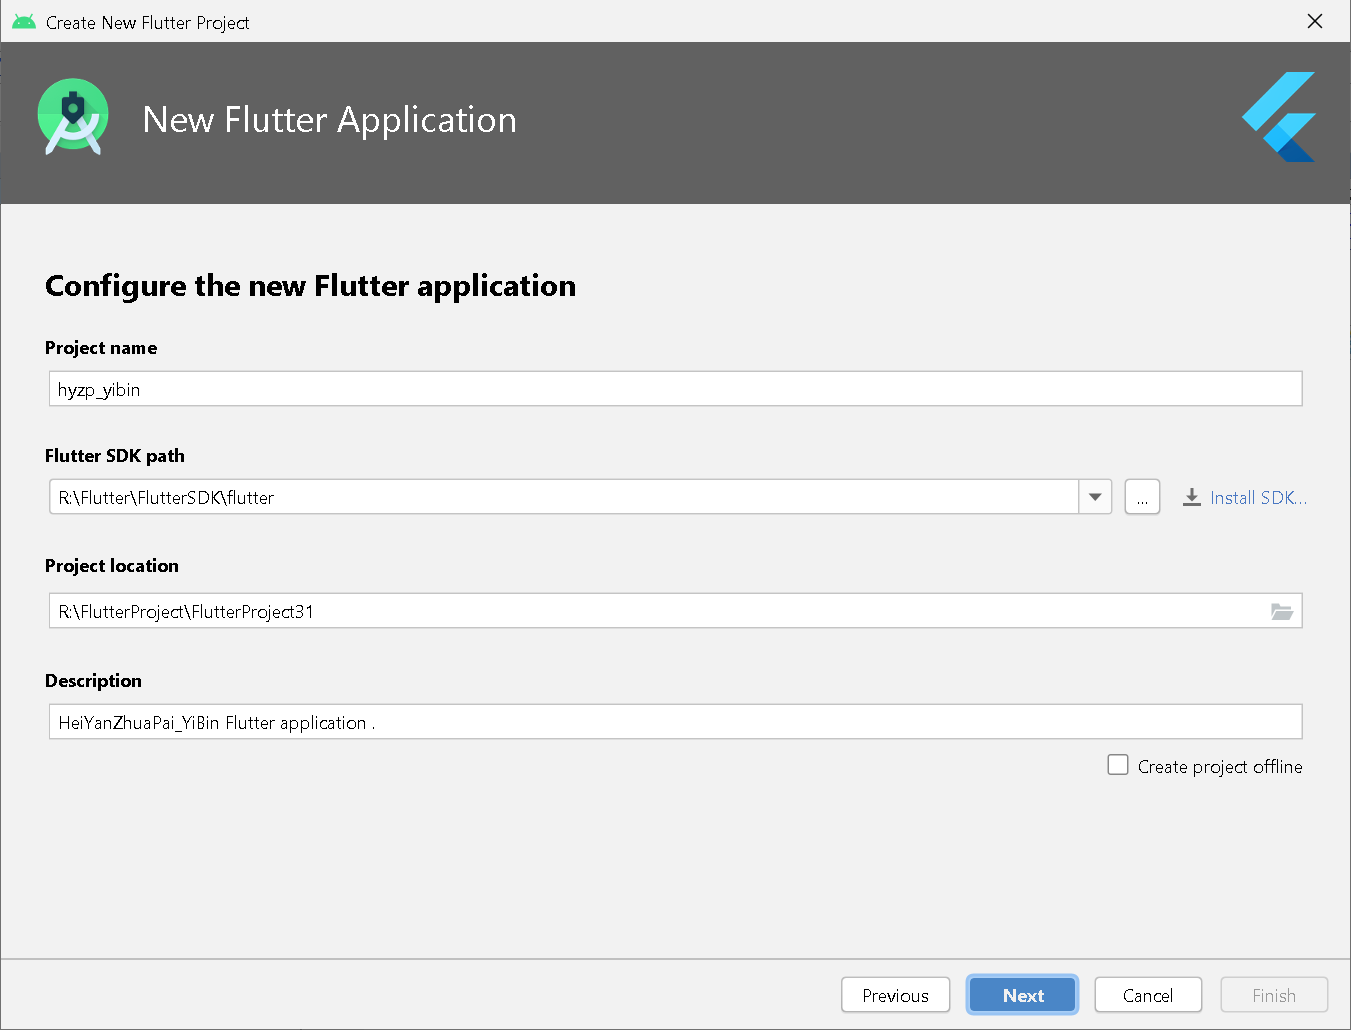Browse for SDK with the ellipsis button
The width and height of the screenshot is (1351, 1030).
pos(1142,497)
